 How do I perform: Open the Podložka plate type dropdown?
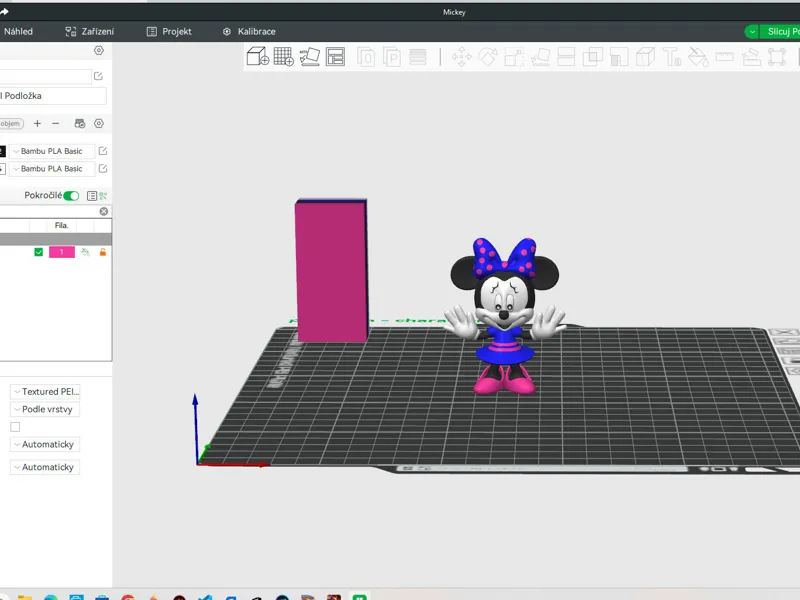(x=53, y=96)
